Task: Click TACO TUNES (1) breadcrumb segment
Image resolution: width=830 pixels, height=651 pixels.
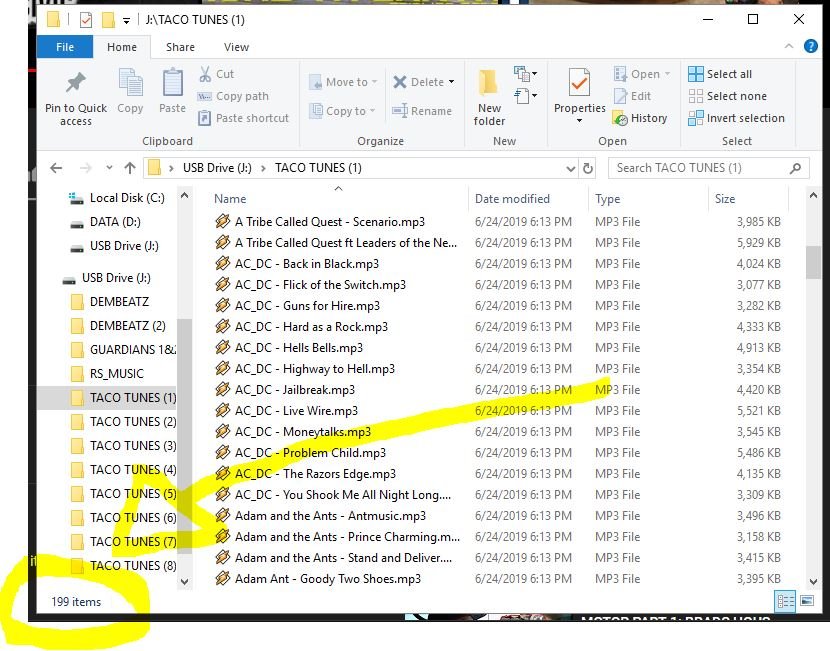Action: 318,168
